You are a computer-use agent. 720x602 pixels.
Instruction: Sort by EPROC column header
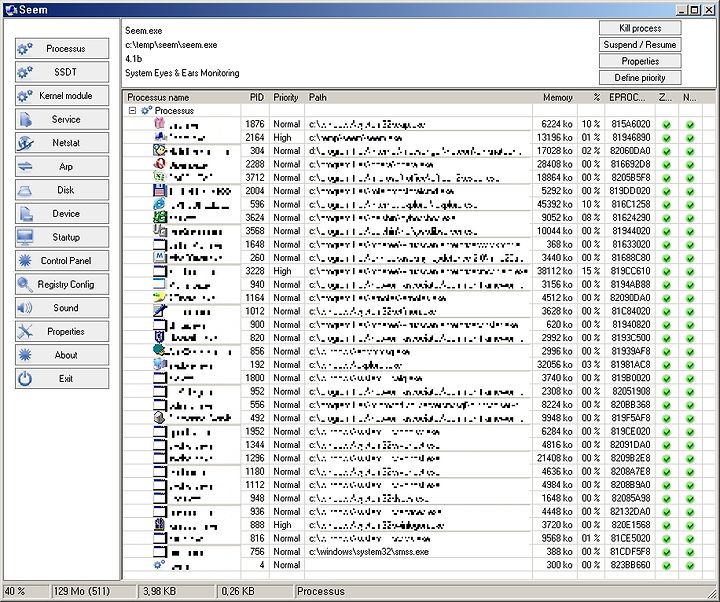(x=629, y=97)
